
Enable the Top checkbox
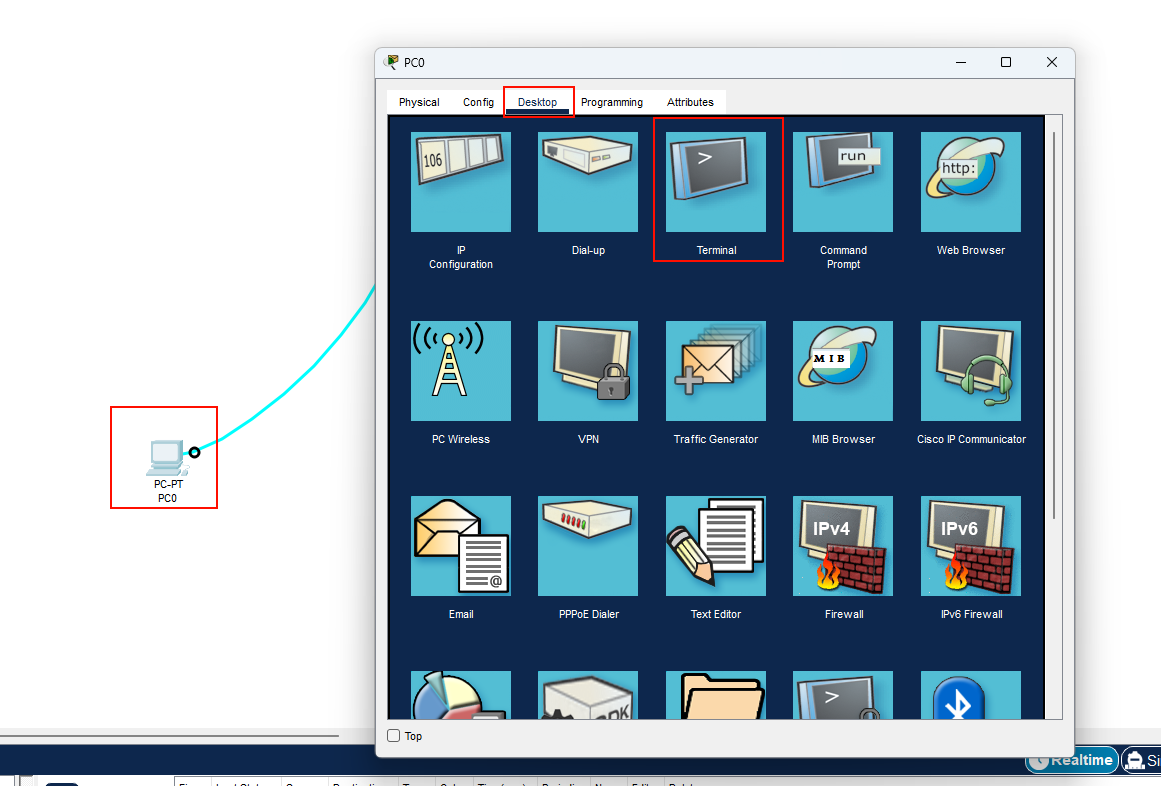pos(394,736)
